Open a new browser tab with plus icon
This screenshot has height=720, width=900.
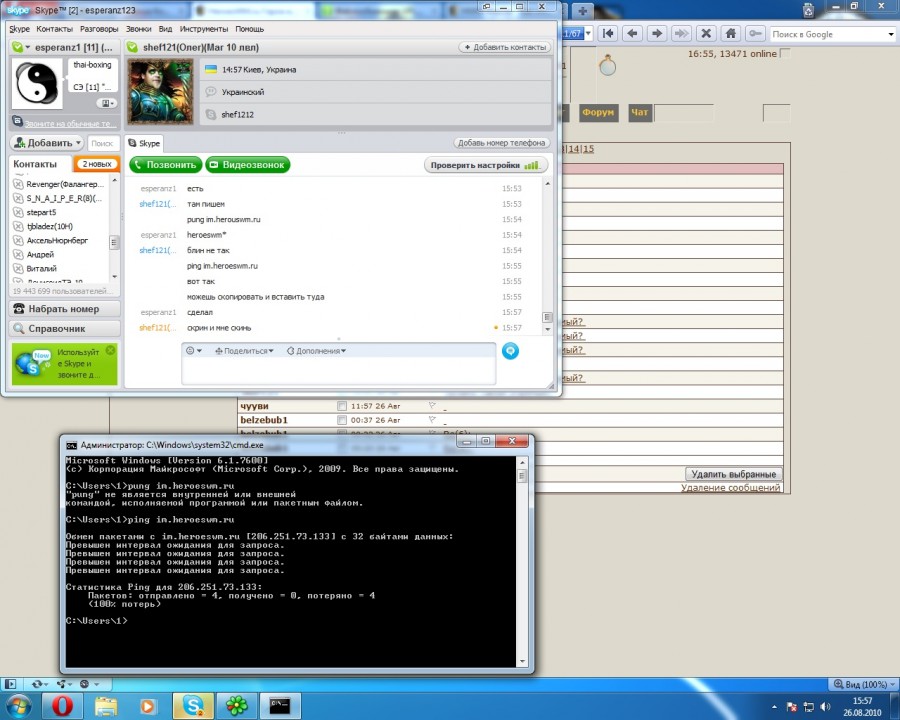pyautogui.click(x=582, y=11)
